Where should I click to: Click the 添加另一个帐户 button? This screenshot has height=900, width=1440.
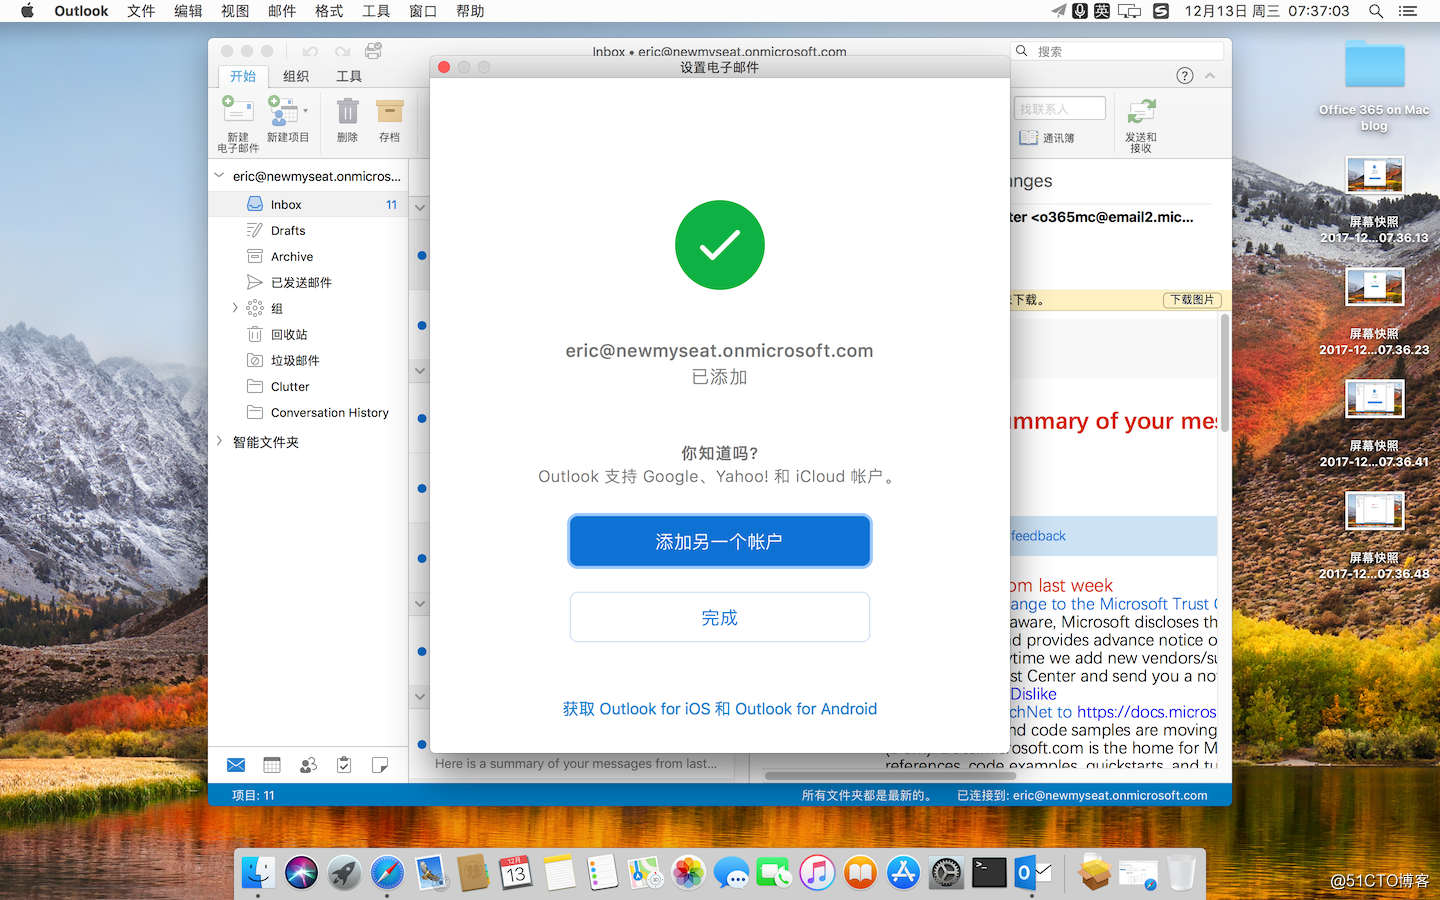[719, 541]
